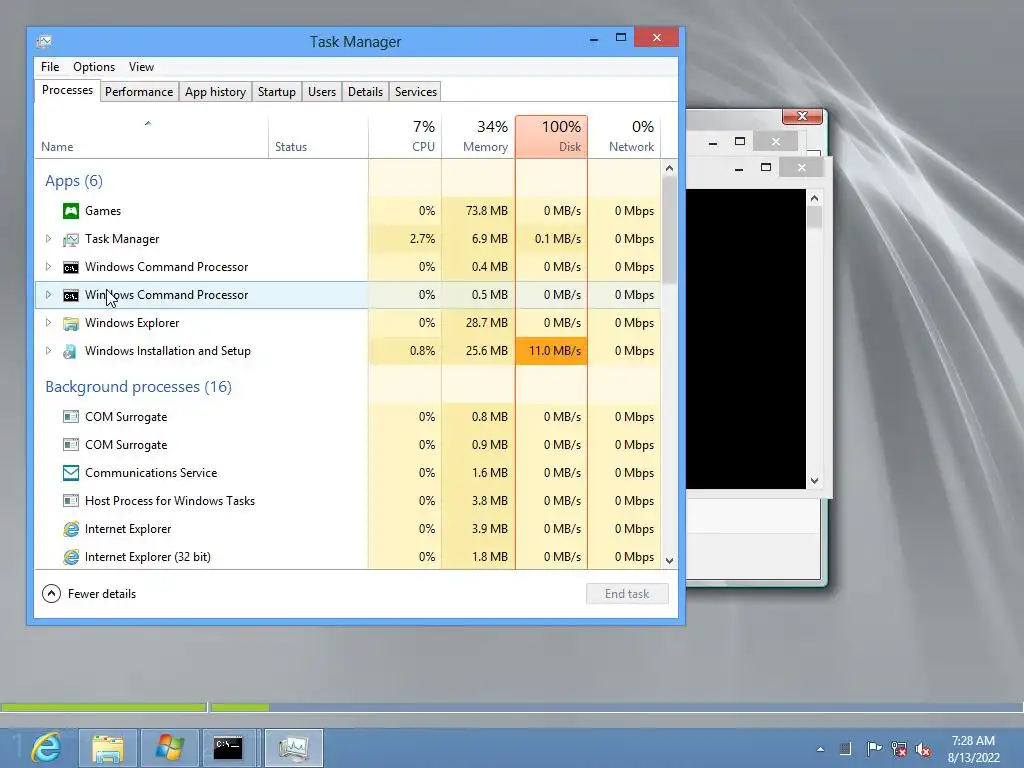Click the Apps (6) group header
Screen dimensions: 1024x768
(74, 181)
